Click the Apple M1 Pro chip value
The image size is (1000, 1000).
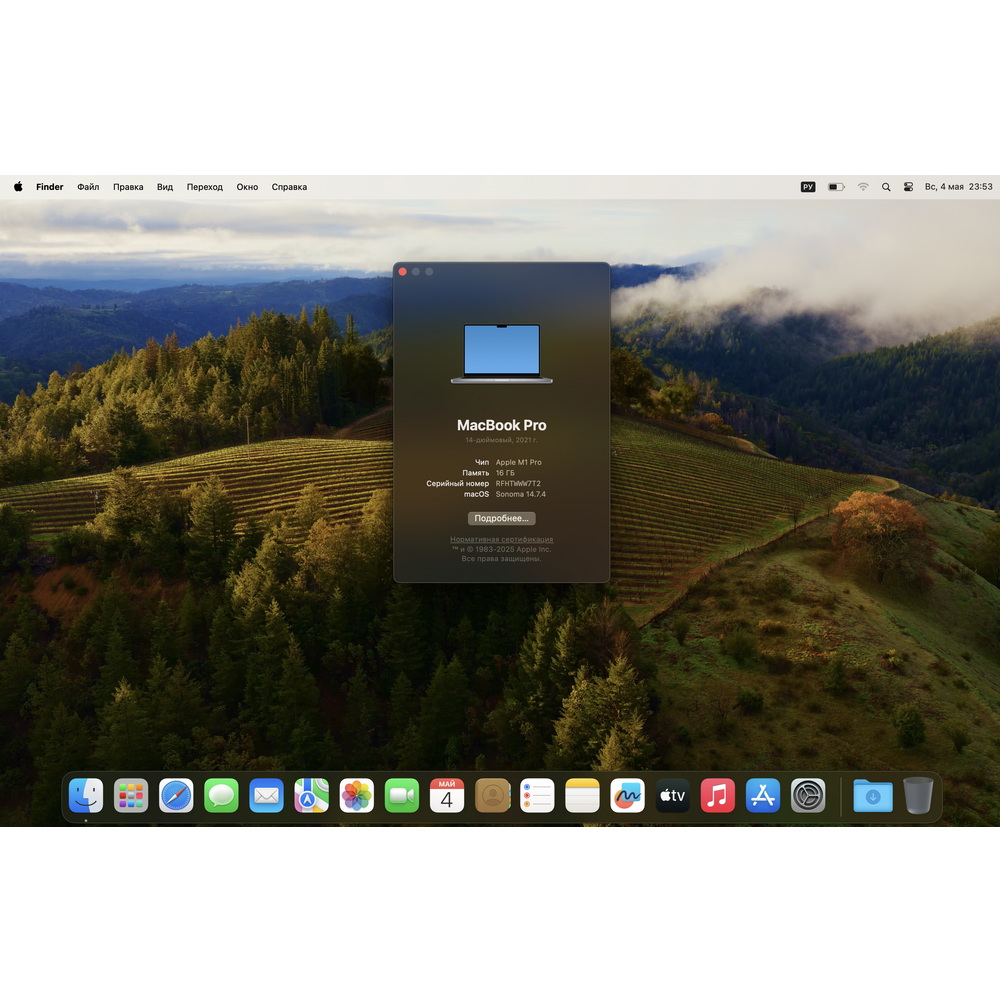tap(518, 462)
